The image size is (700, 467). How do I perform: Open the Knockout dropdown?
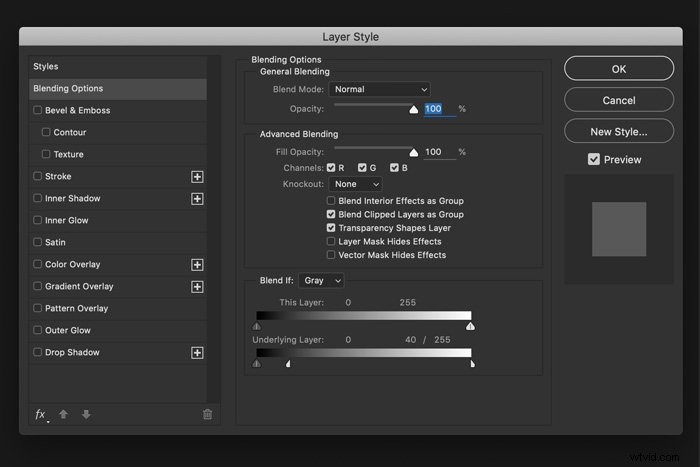(355, 184)
